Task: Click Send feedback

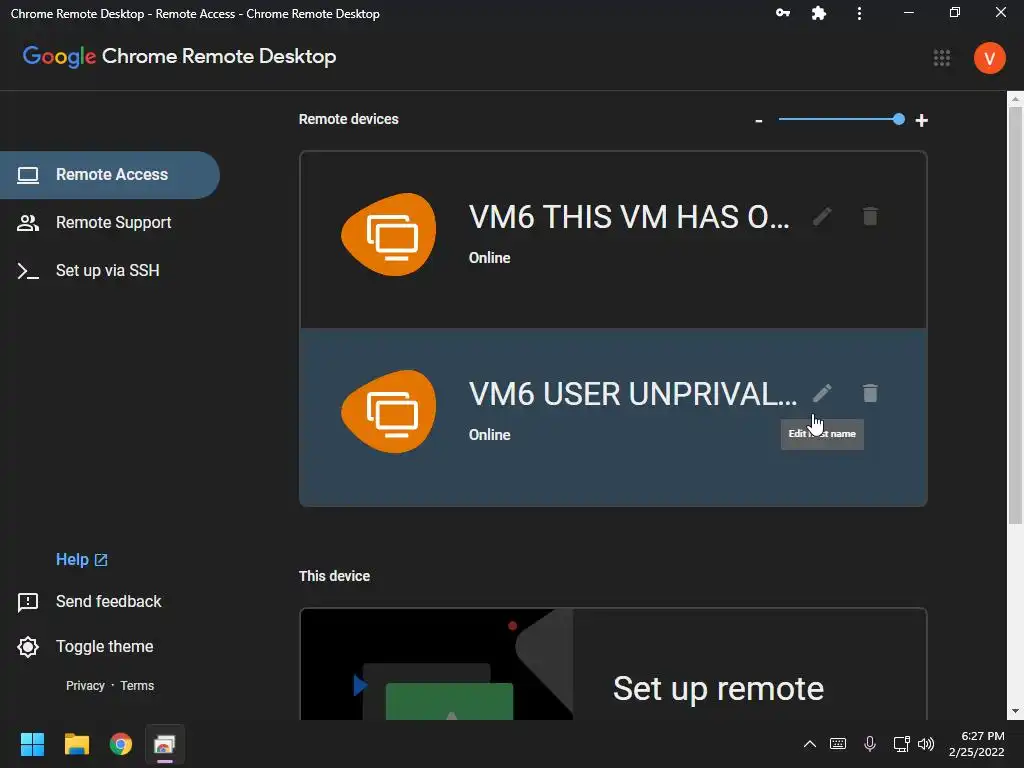Action: click(x=89, y=601)
